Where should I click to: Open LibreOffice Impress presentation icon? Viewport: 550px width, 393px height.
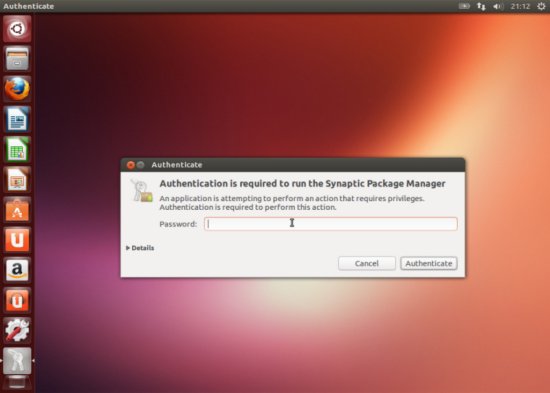click(17, 180)
